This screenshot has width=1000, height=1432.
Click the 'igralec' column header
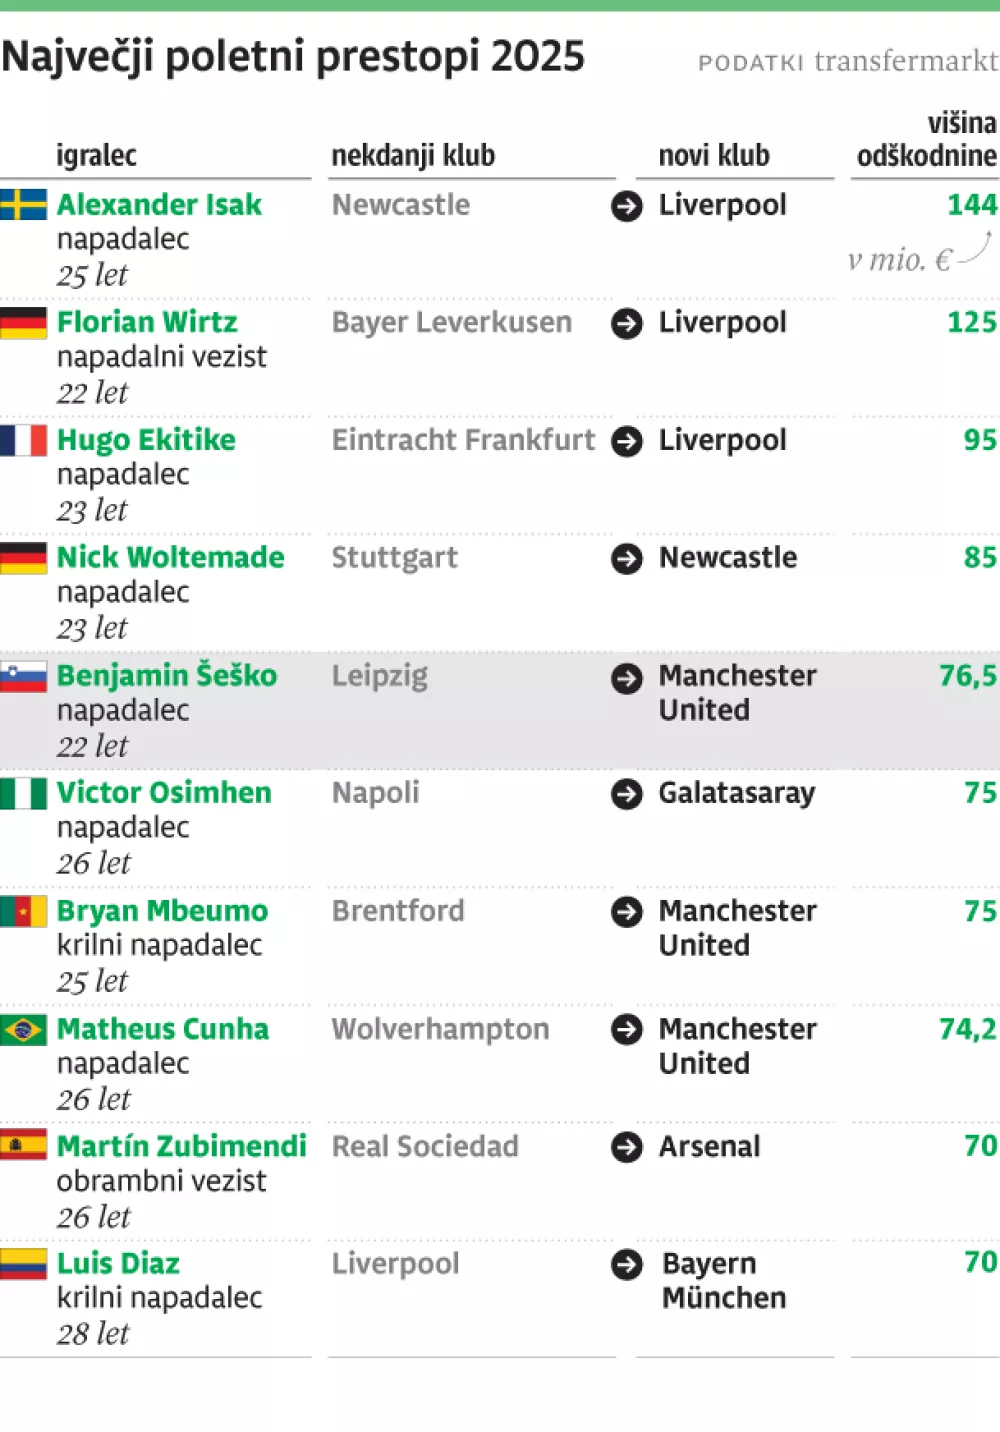click(96, 156)
